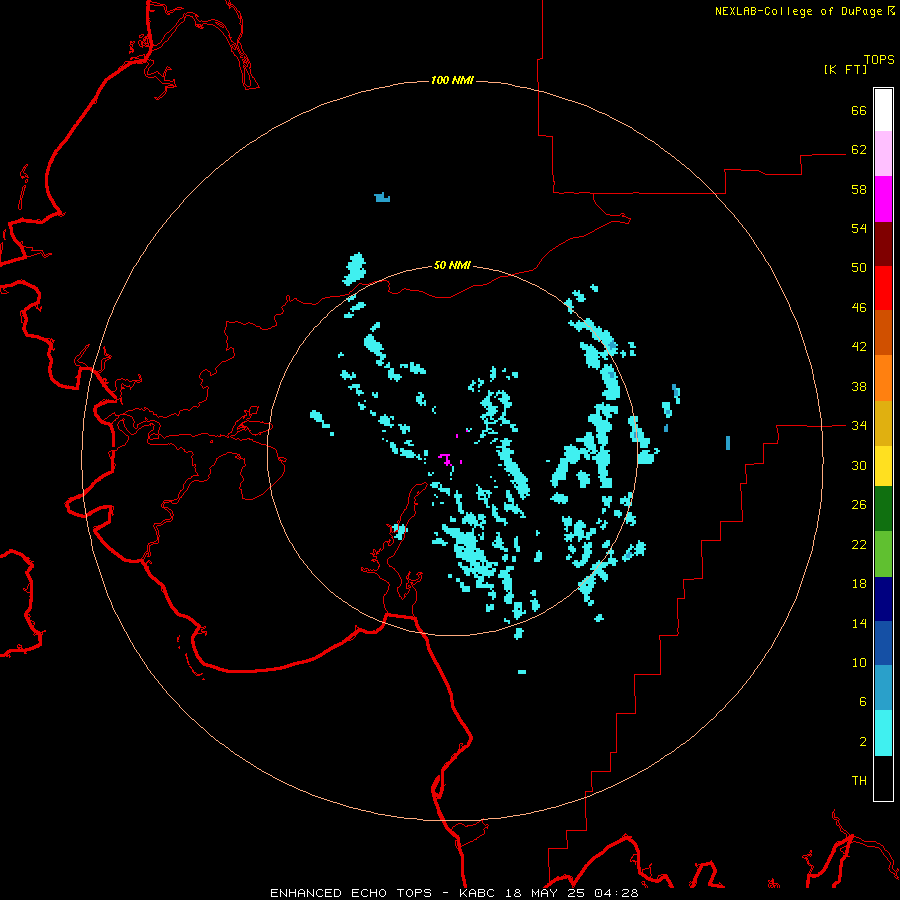Screen dimensions: 900x900
Task: Click the 100 NMI range ring label
Action: (452, 80)
